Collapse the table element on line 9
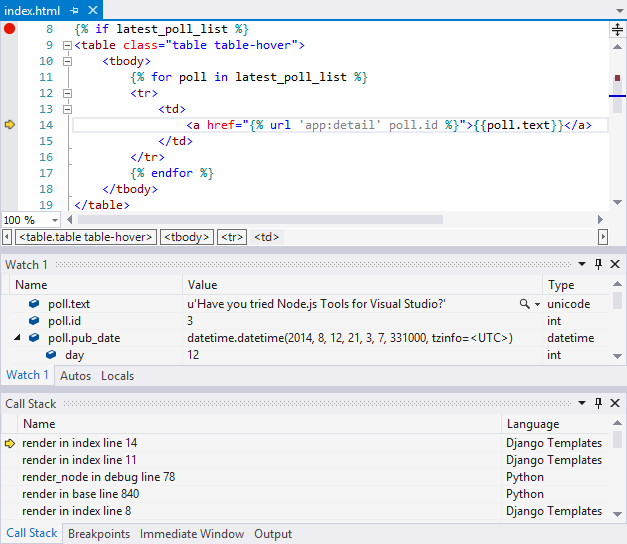The image size is (627, 544). 67,45
